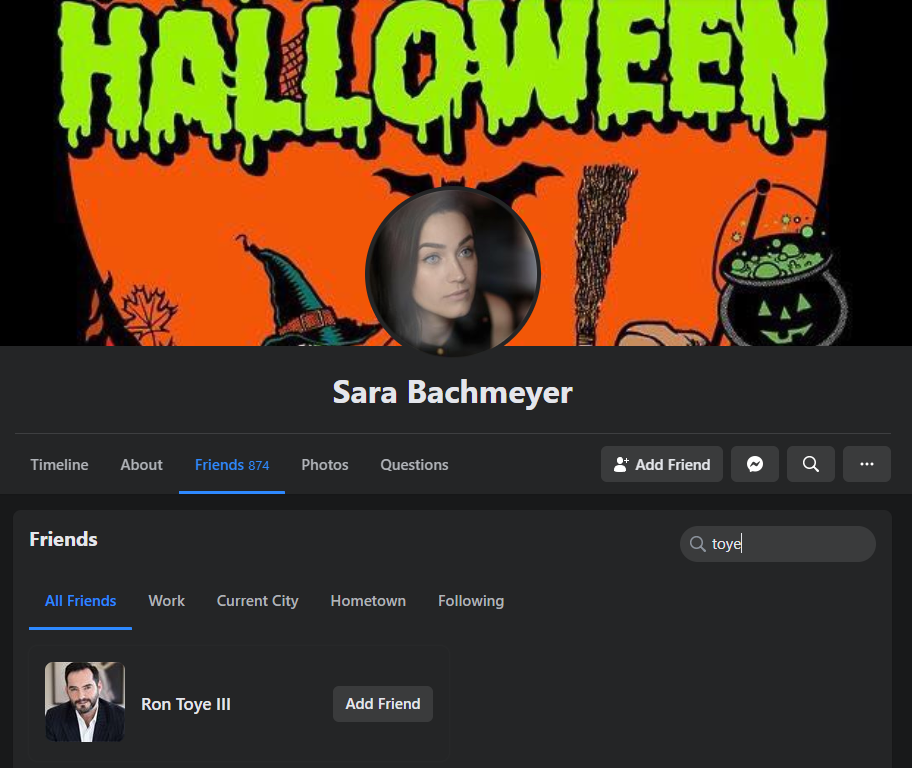
Task: Show friends from Work
Action: pos(166,601)
